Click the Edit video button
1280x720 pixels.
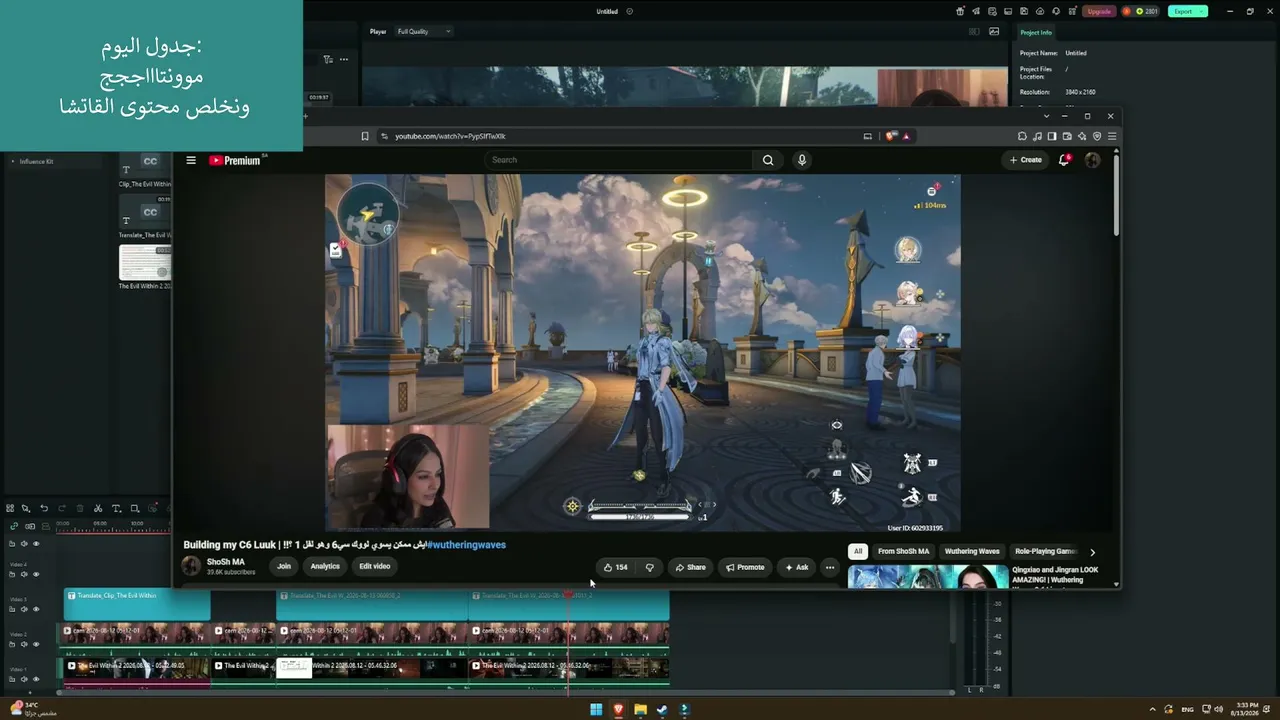(x=375, y=566)
